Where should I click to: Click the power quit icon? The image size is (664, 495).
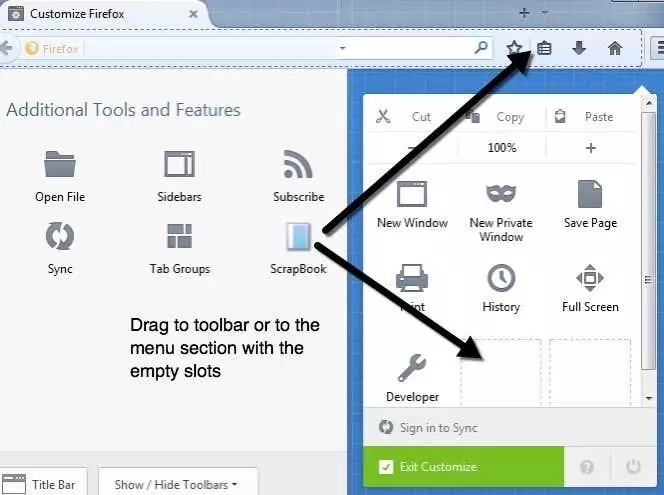[x=634, y=467]
